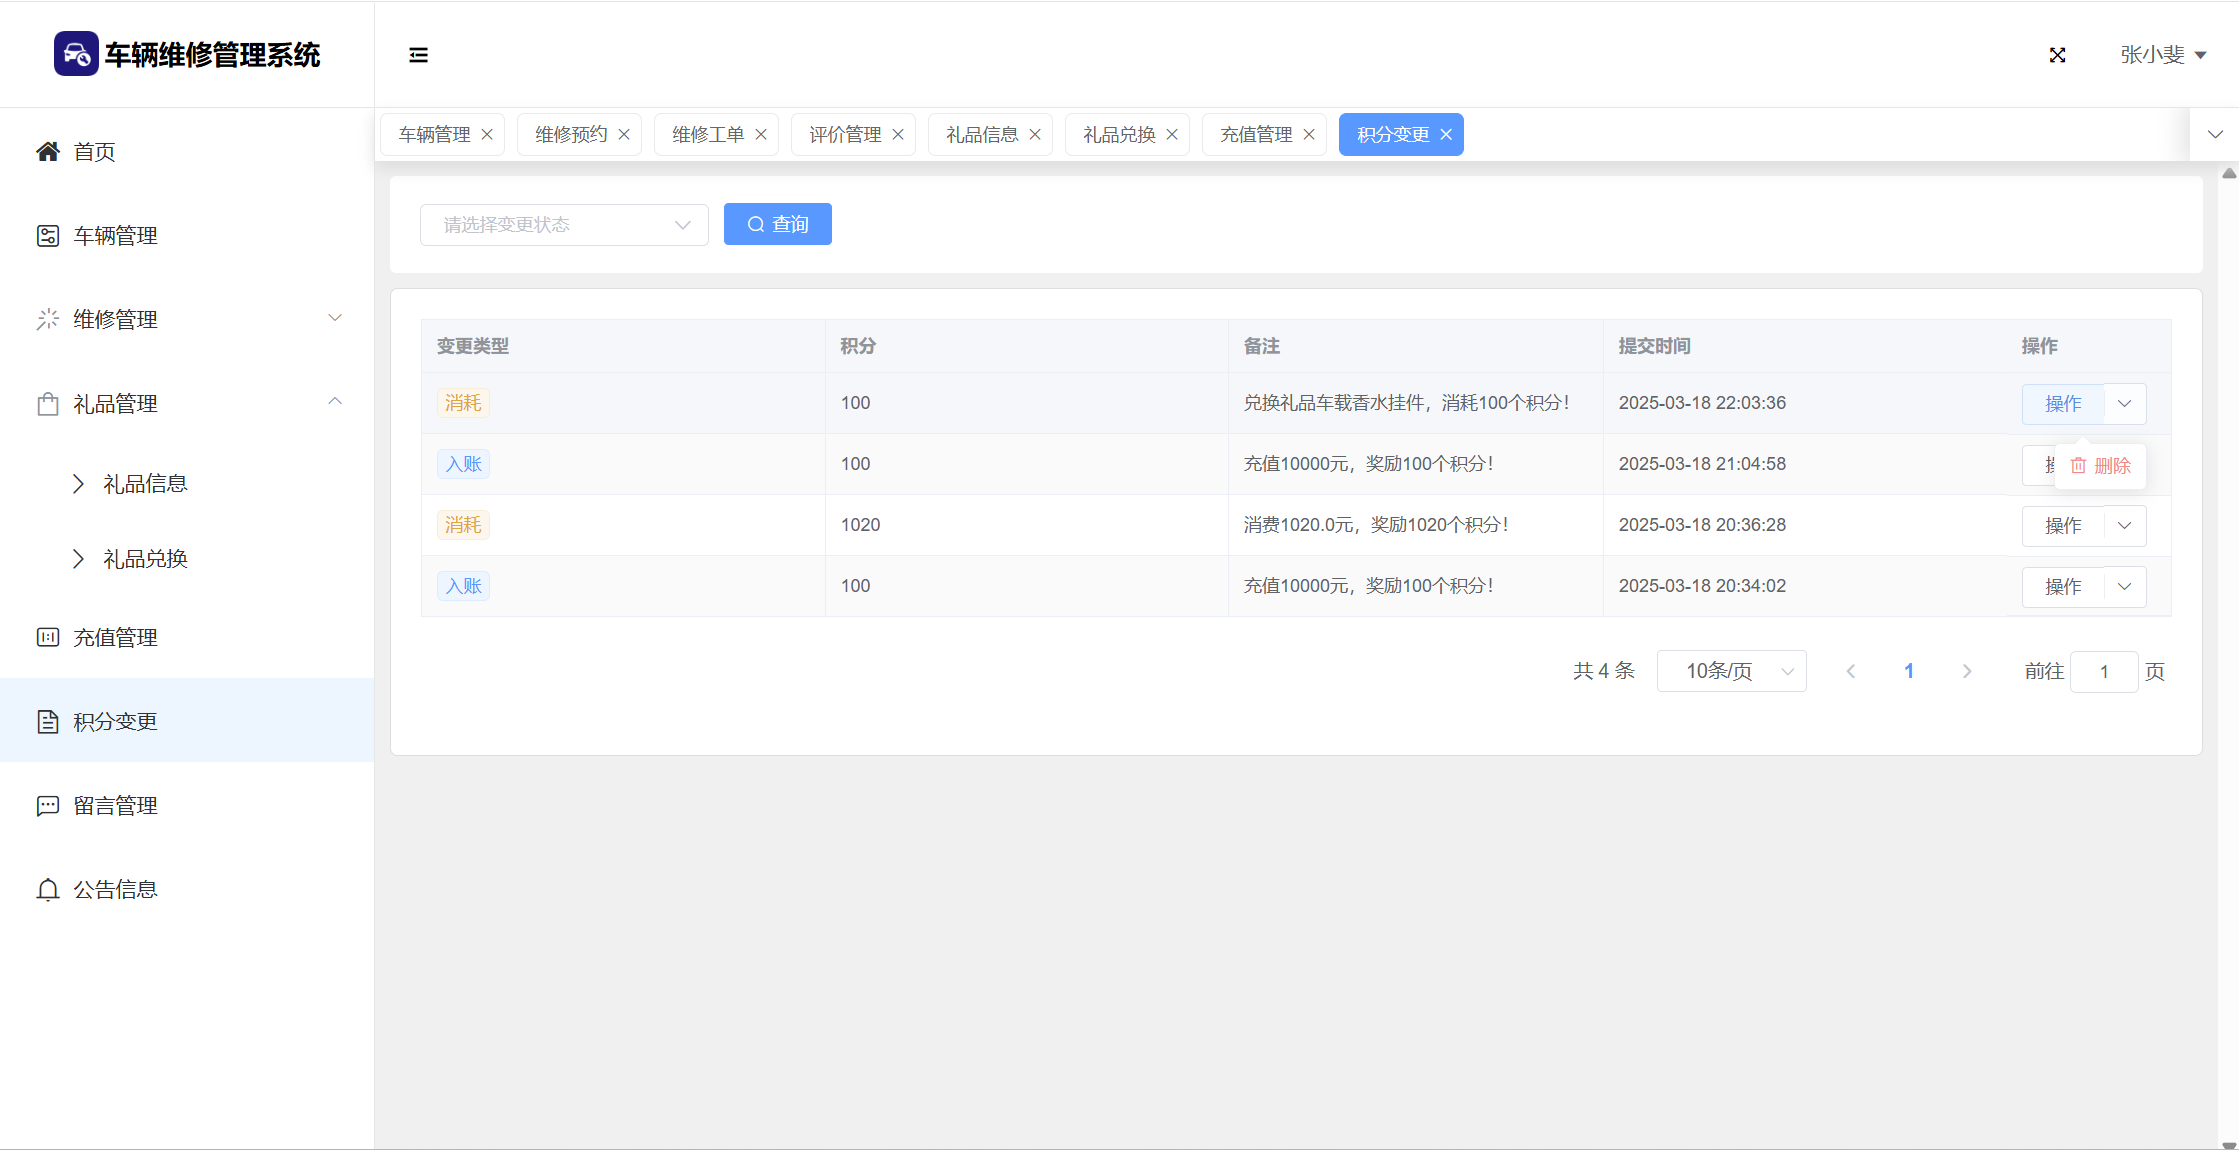Close the 积分变更 active tab
This screenshot has width=2239, height=1150.
point(1446,135)
